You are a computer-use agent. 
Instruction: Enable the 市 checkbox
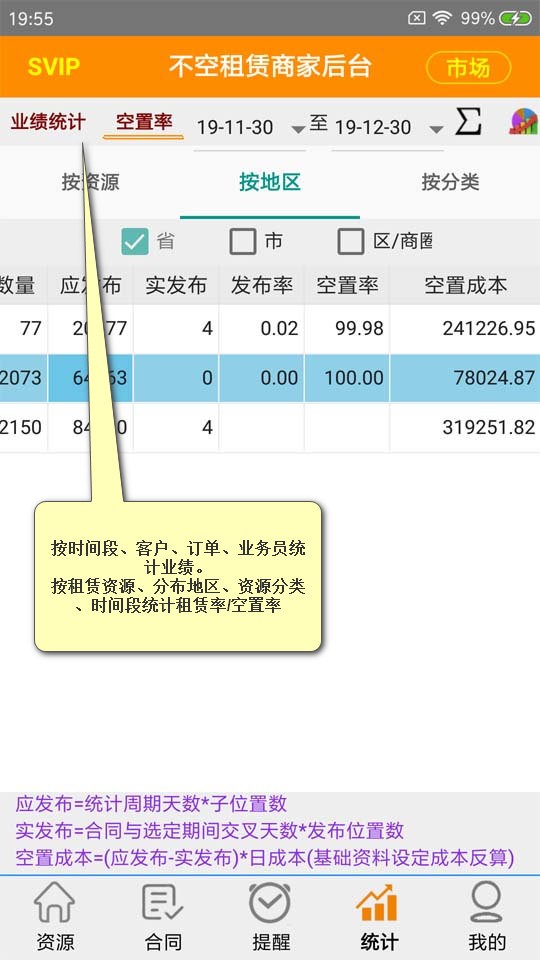(242, 241)
